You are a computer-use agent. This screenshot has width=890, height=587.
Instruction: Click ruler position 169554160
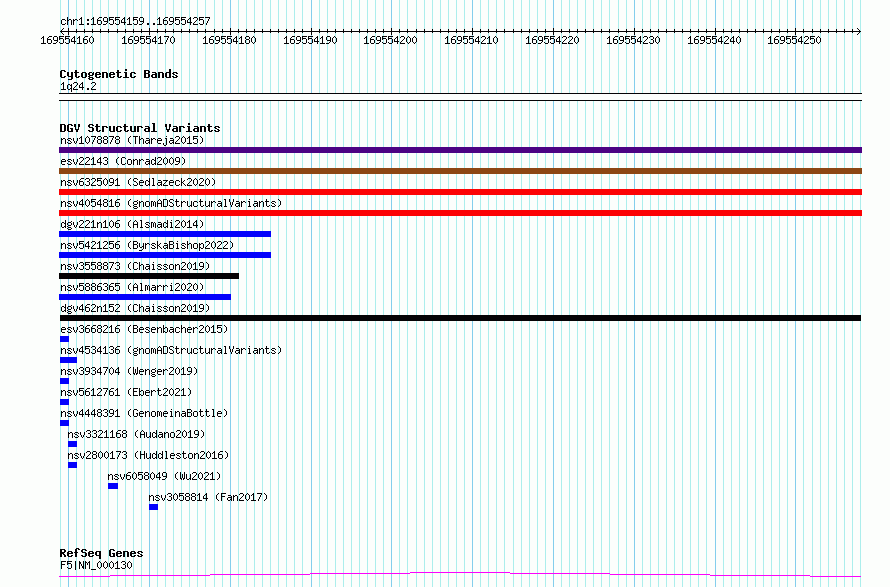68,40
